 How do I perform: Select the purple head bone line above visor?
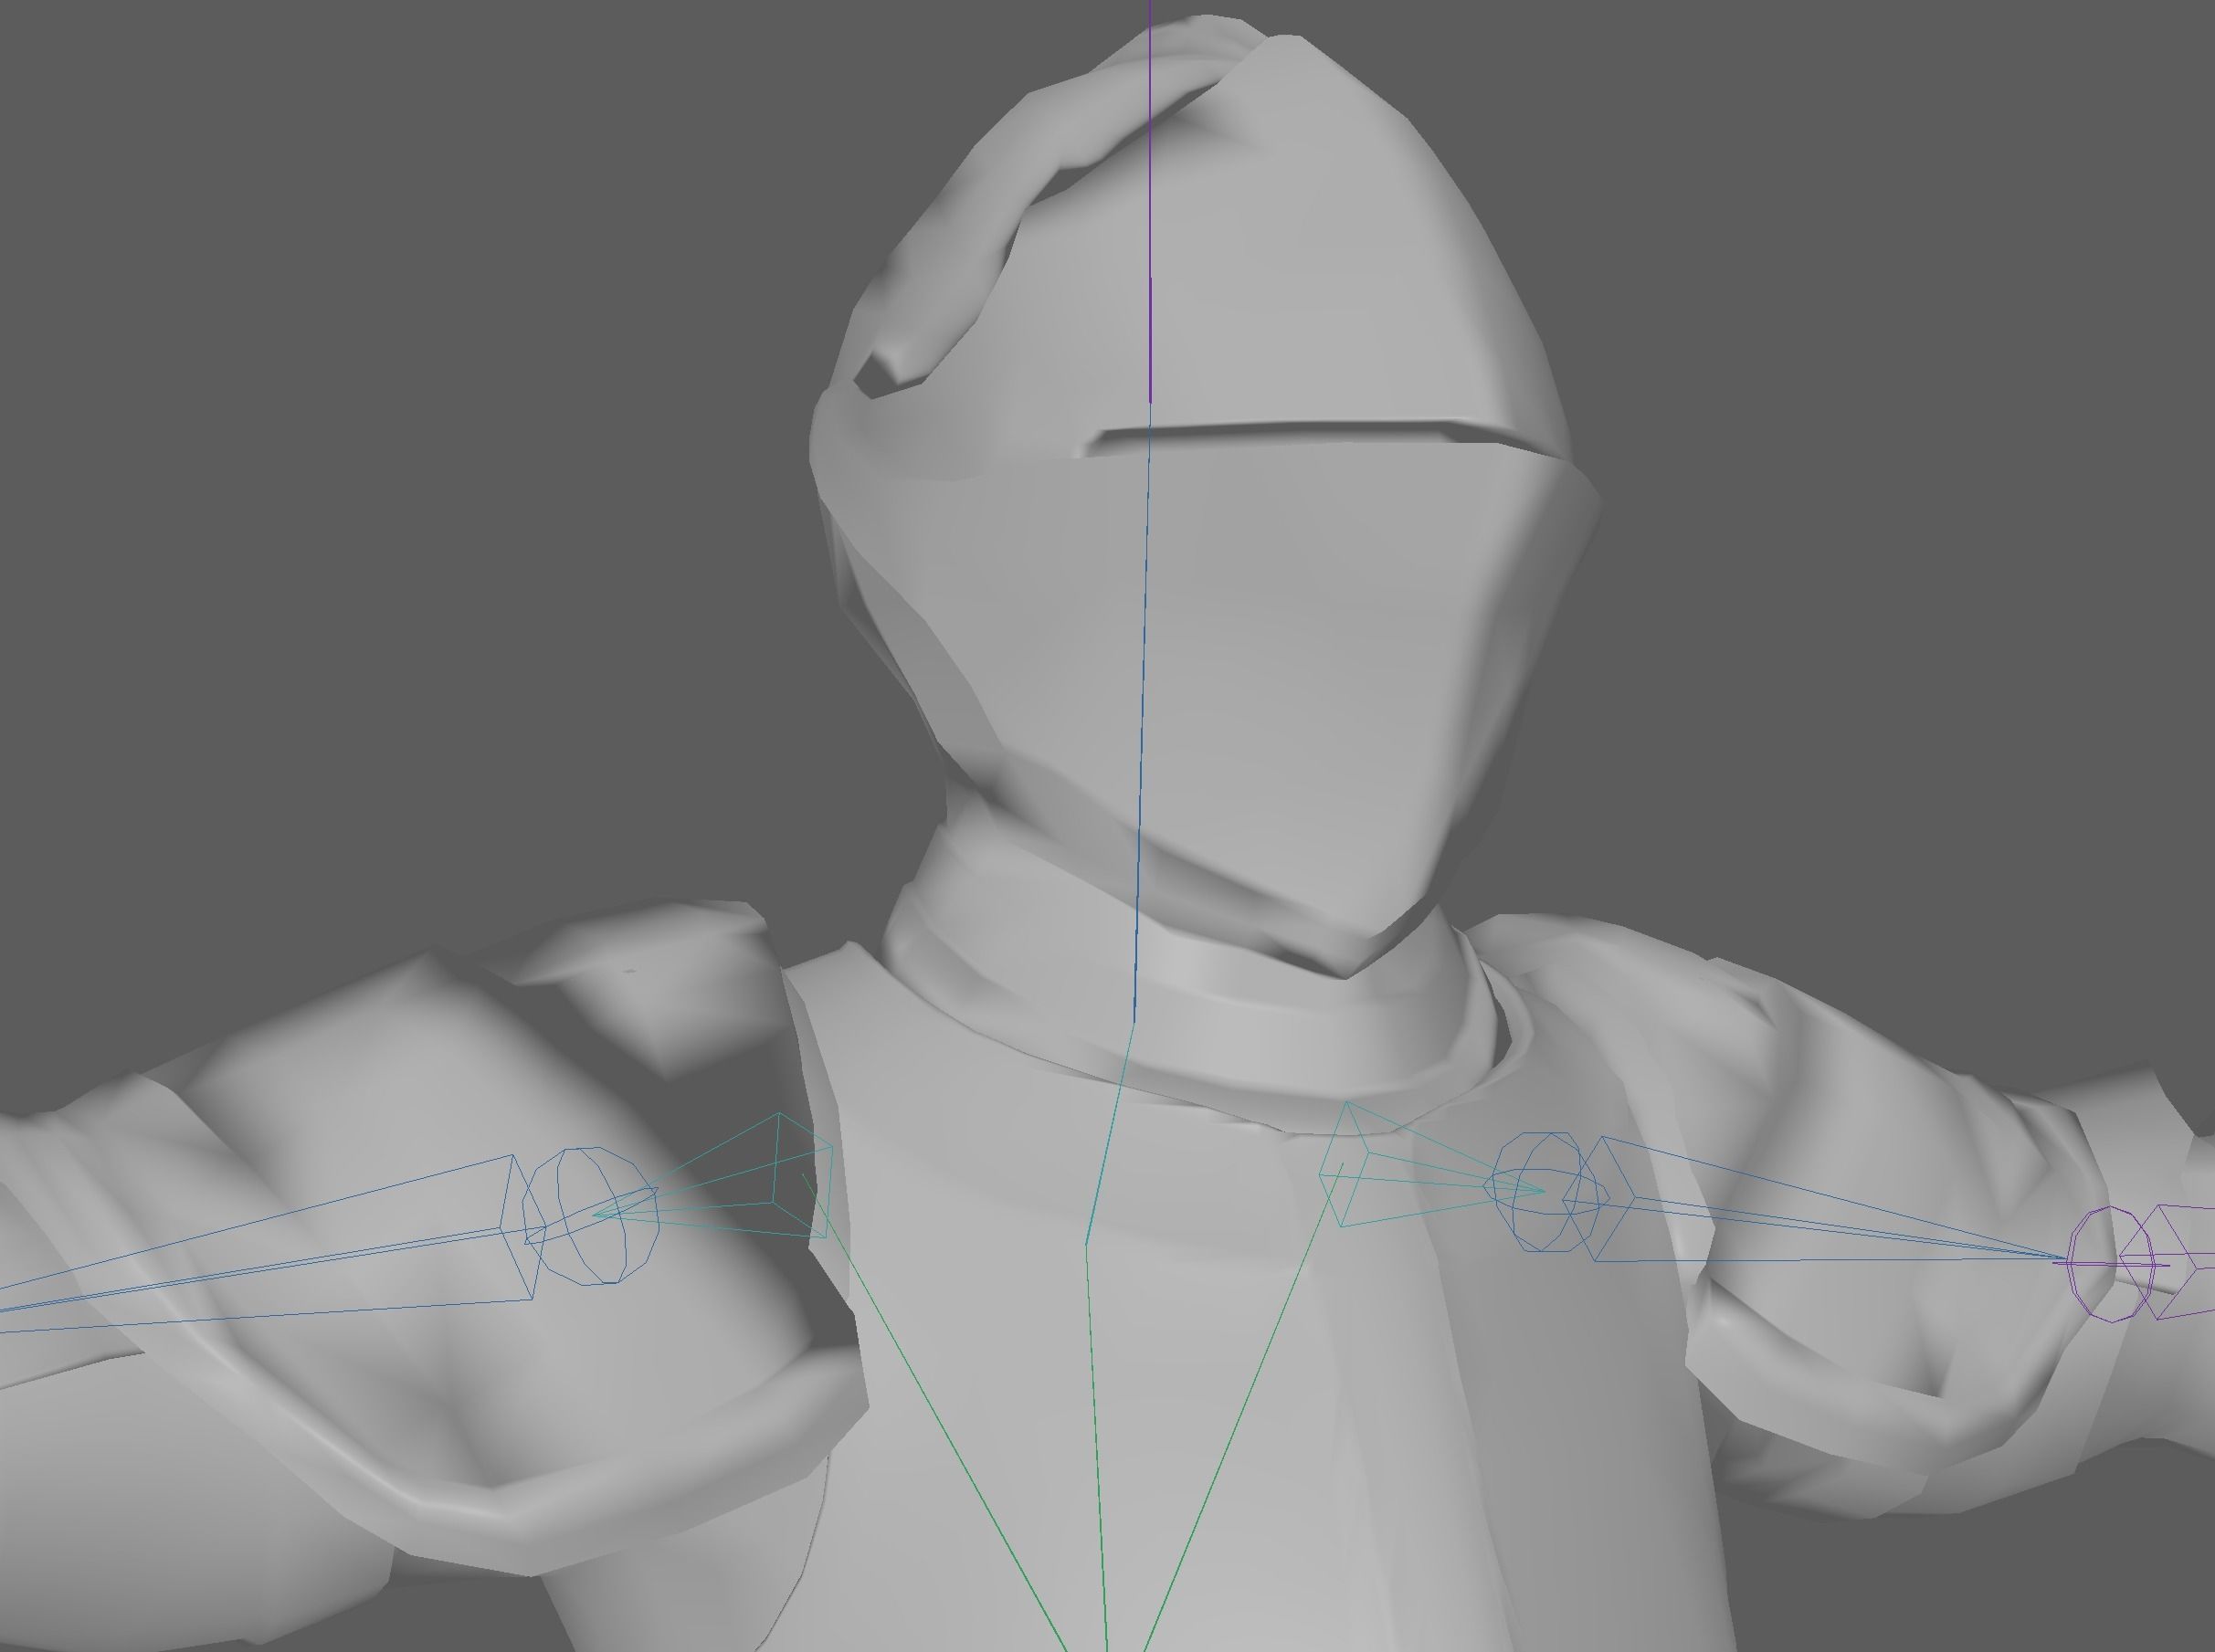[1150, 200]
